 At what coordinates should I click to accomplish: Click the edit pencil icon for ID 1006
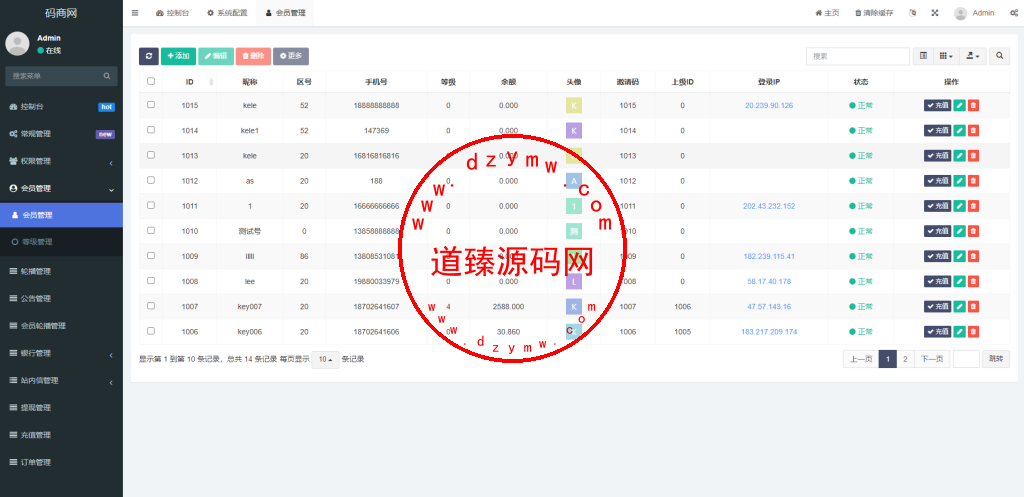959,332
